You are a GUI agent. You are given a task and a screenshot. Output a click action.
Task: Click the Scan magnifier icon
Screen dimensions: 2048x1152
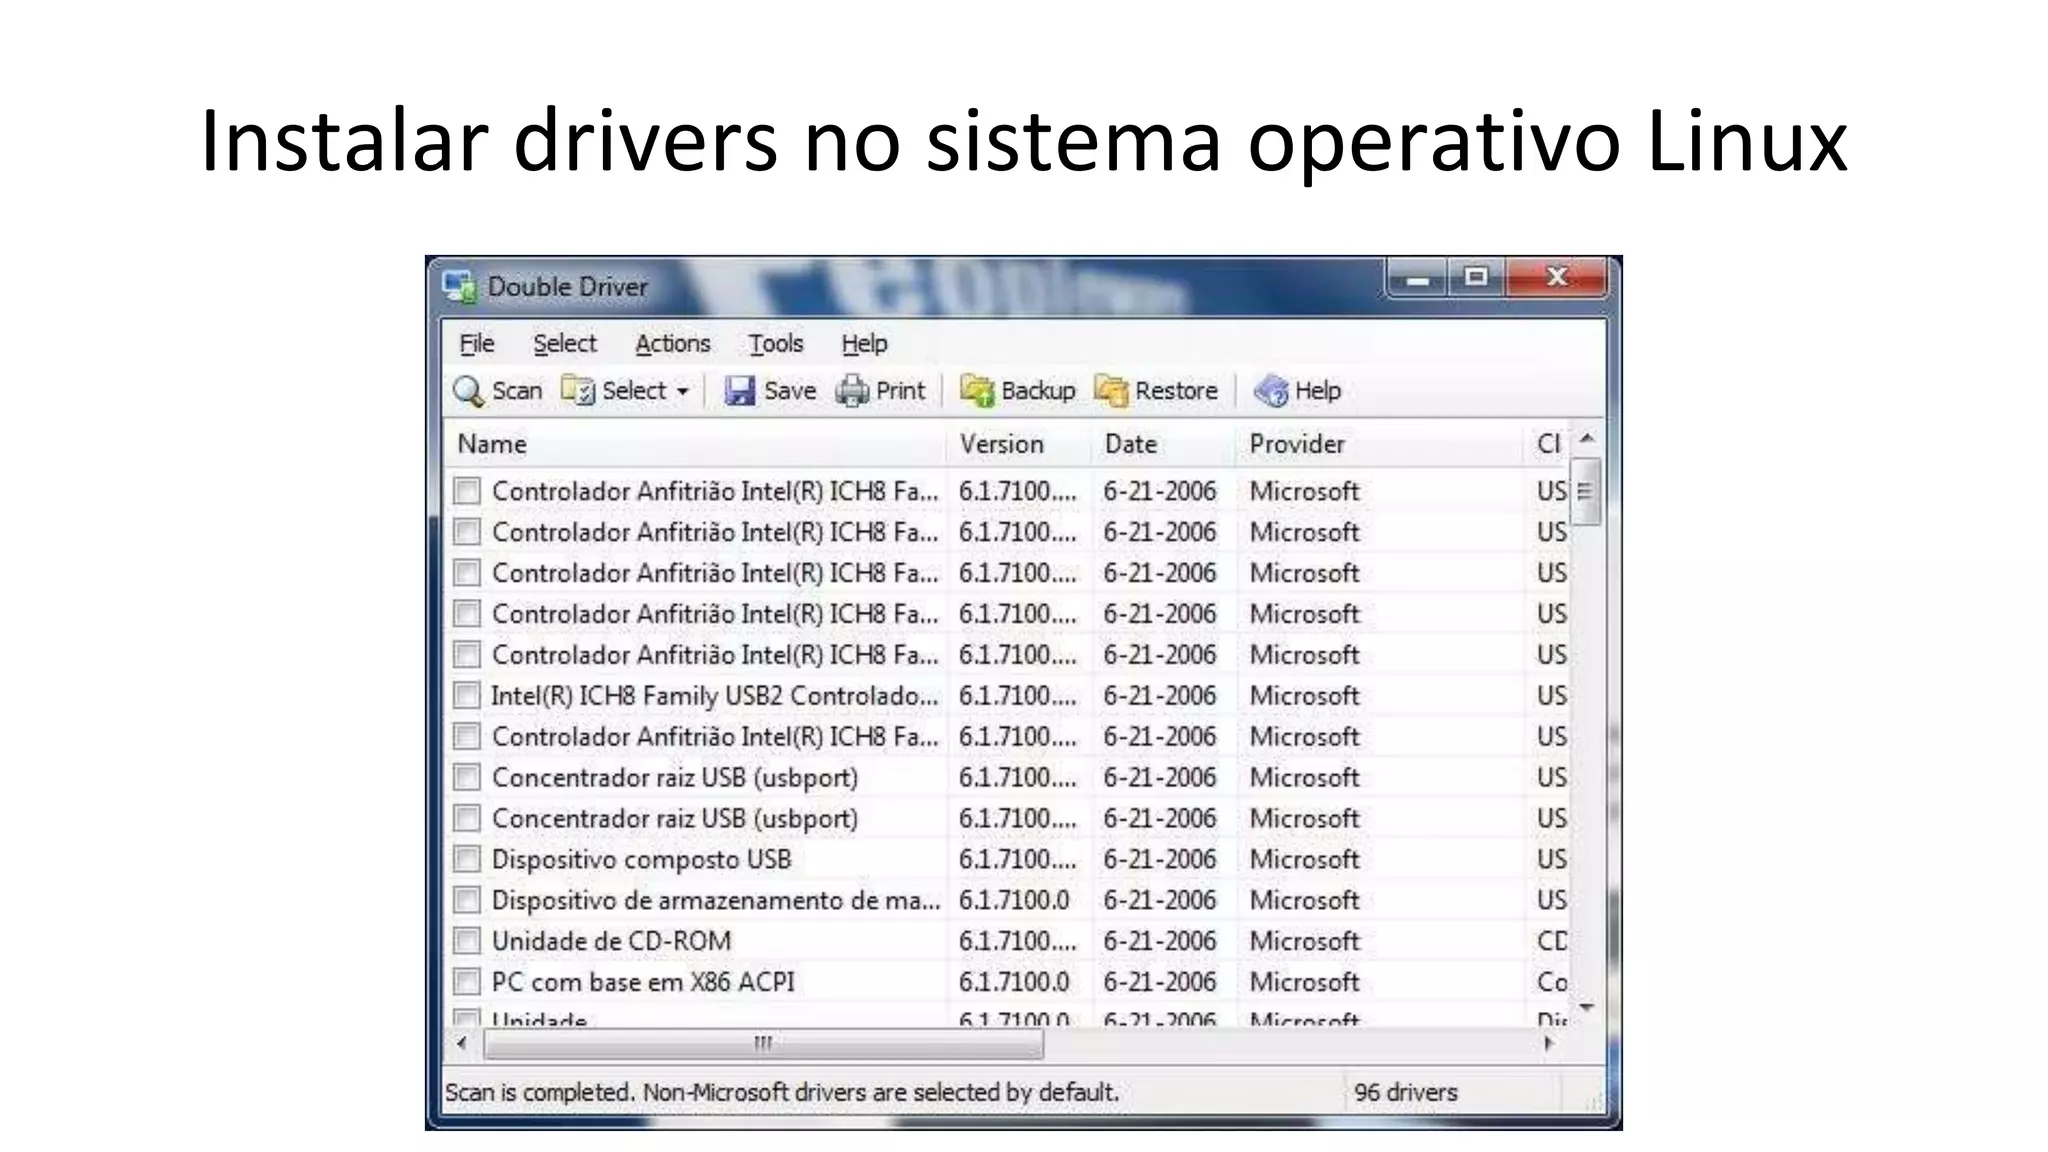[468, 391]
